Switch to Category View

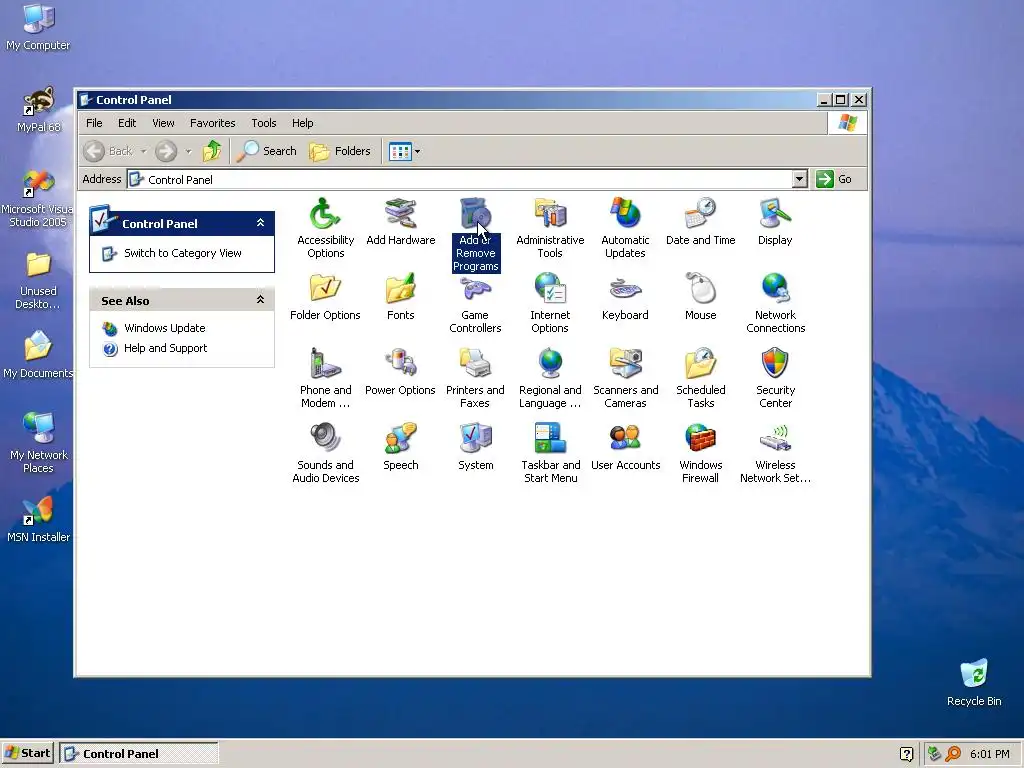point(182,253)
